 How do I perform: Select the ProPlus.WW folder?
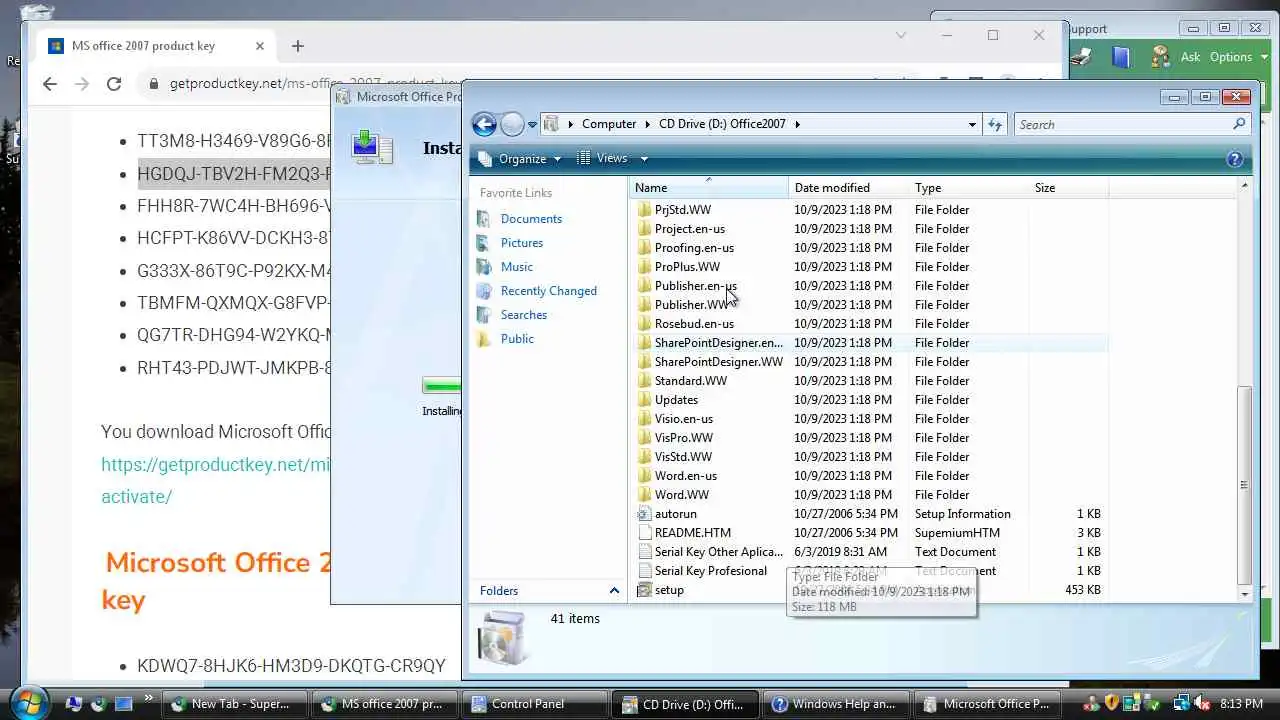687,267
